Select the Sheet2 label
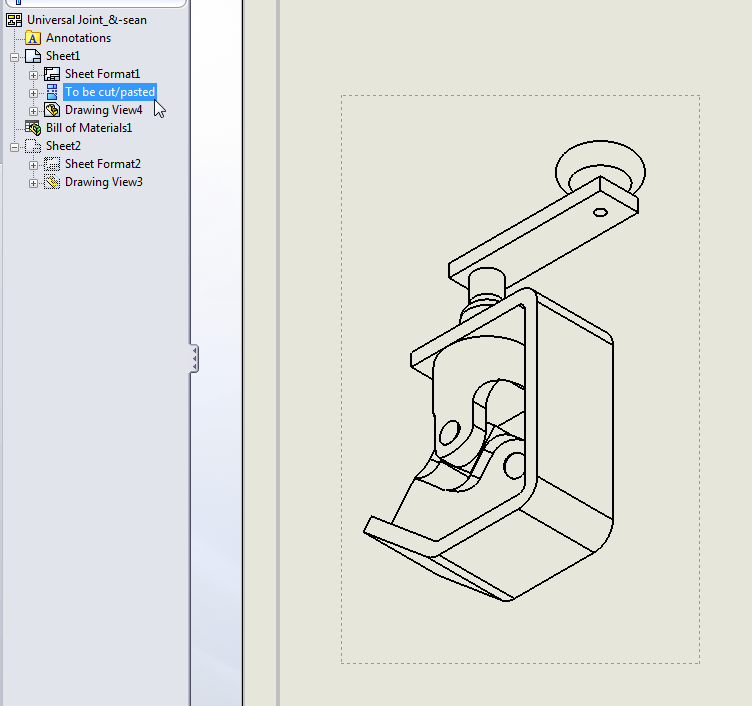Screen dimensions: 752x706 [63, 146]
